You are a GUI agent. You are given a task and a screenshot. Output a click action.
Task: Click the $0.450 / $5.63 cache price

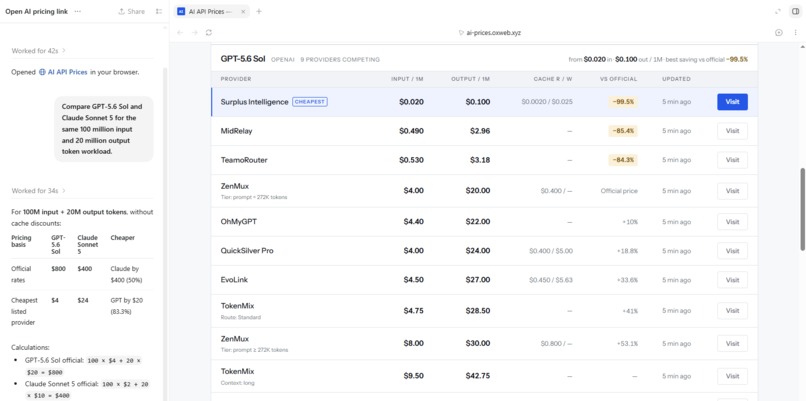pyautogui.click(x=551, y=280)
